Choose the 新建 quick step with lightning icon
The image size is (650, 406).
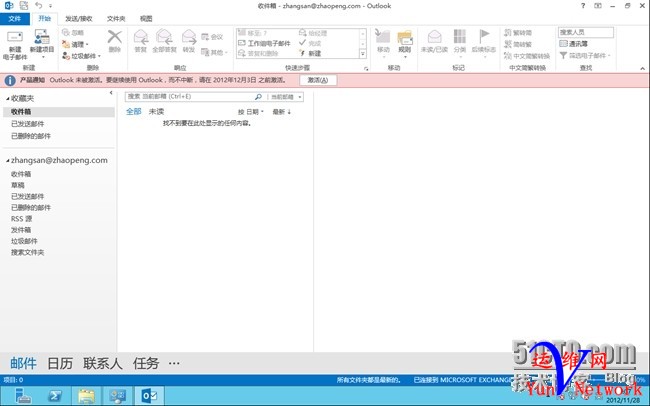[310, 53]
